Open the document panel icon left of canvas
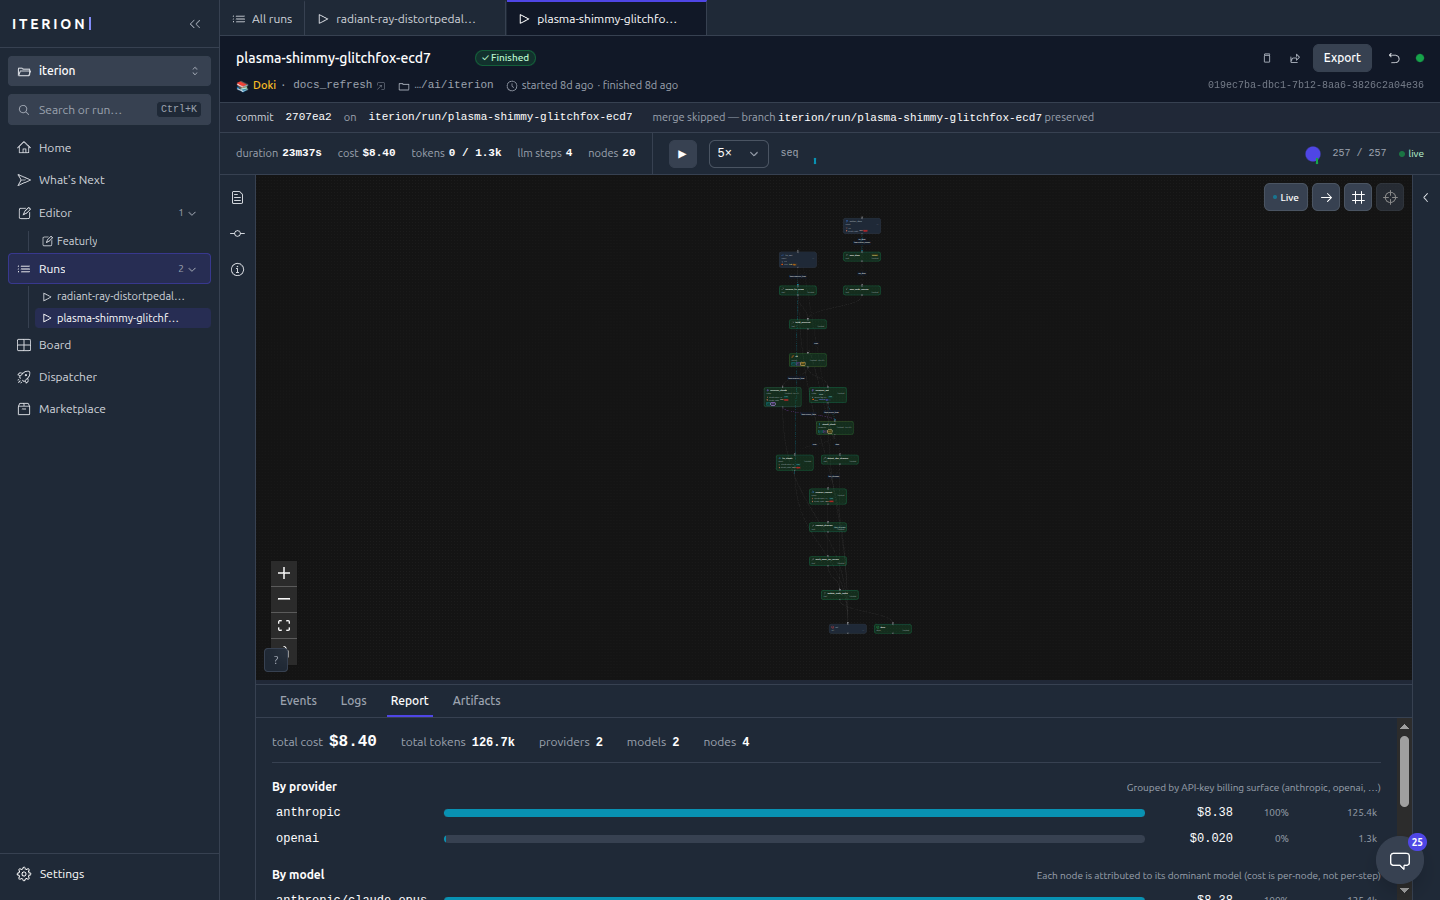The width and height of the screenshot is (1440, 900). [237, 198]
